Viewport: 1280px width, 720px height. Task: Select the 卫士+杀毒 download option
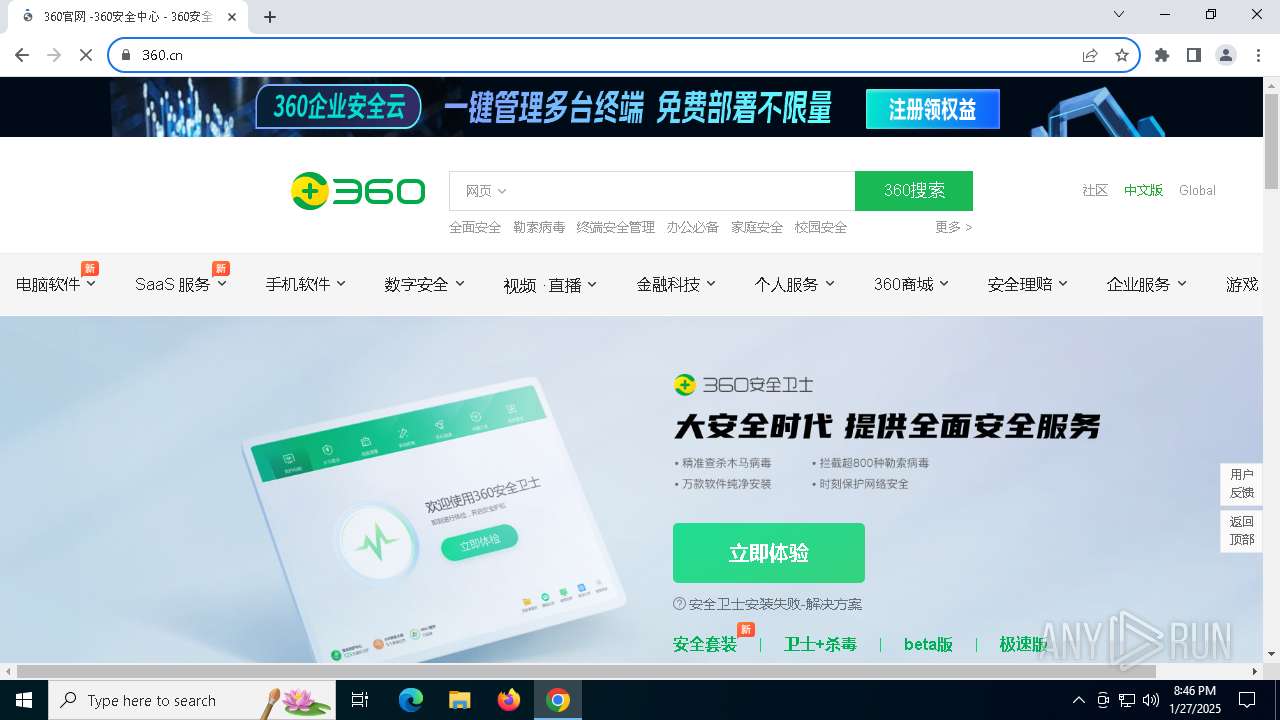(820, 645)
